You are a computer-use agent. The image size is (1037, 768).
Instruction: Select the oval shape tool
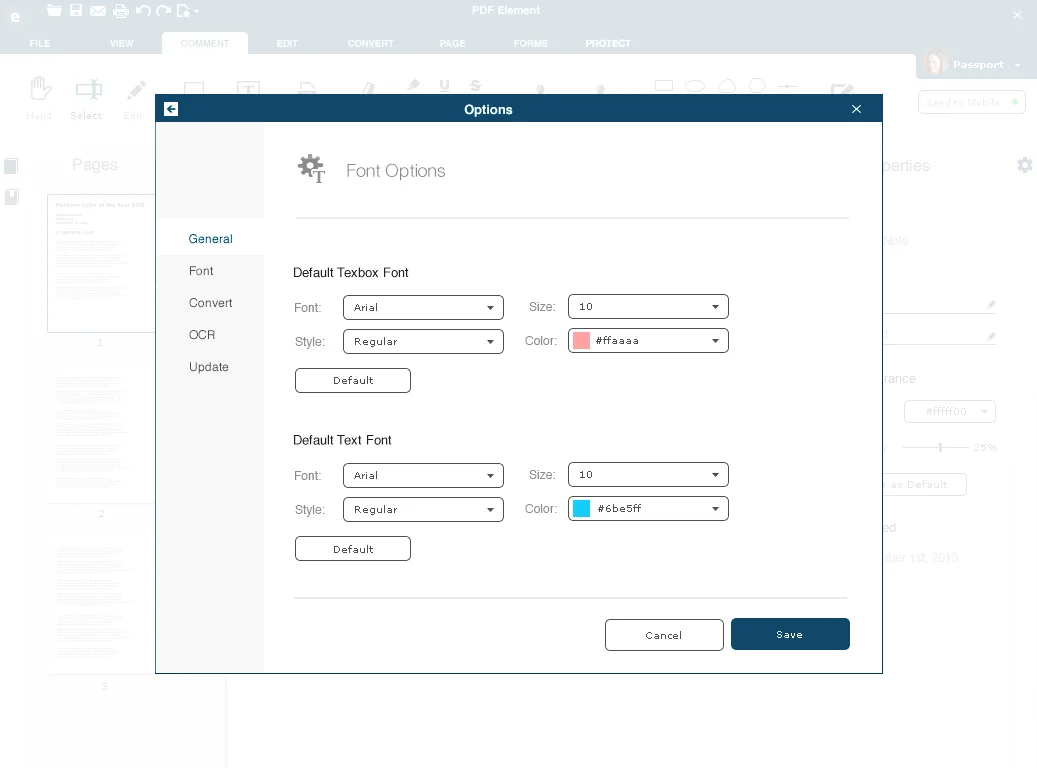[695, 86]
